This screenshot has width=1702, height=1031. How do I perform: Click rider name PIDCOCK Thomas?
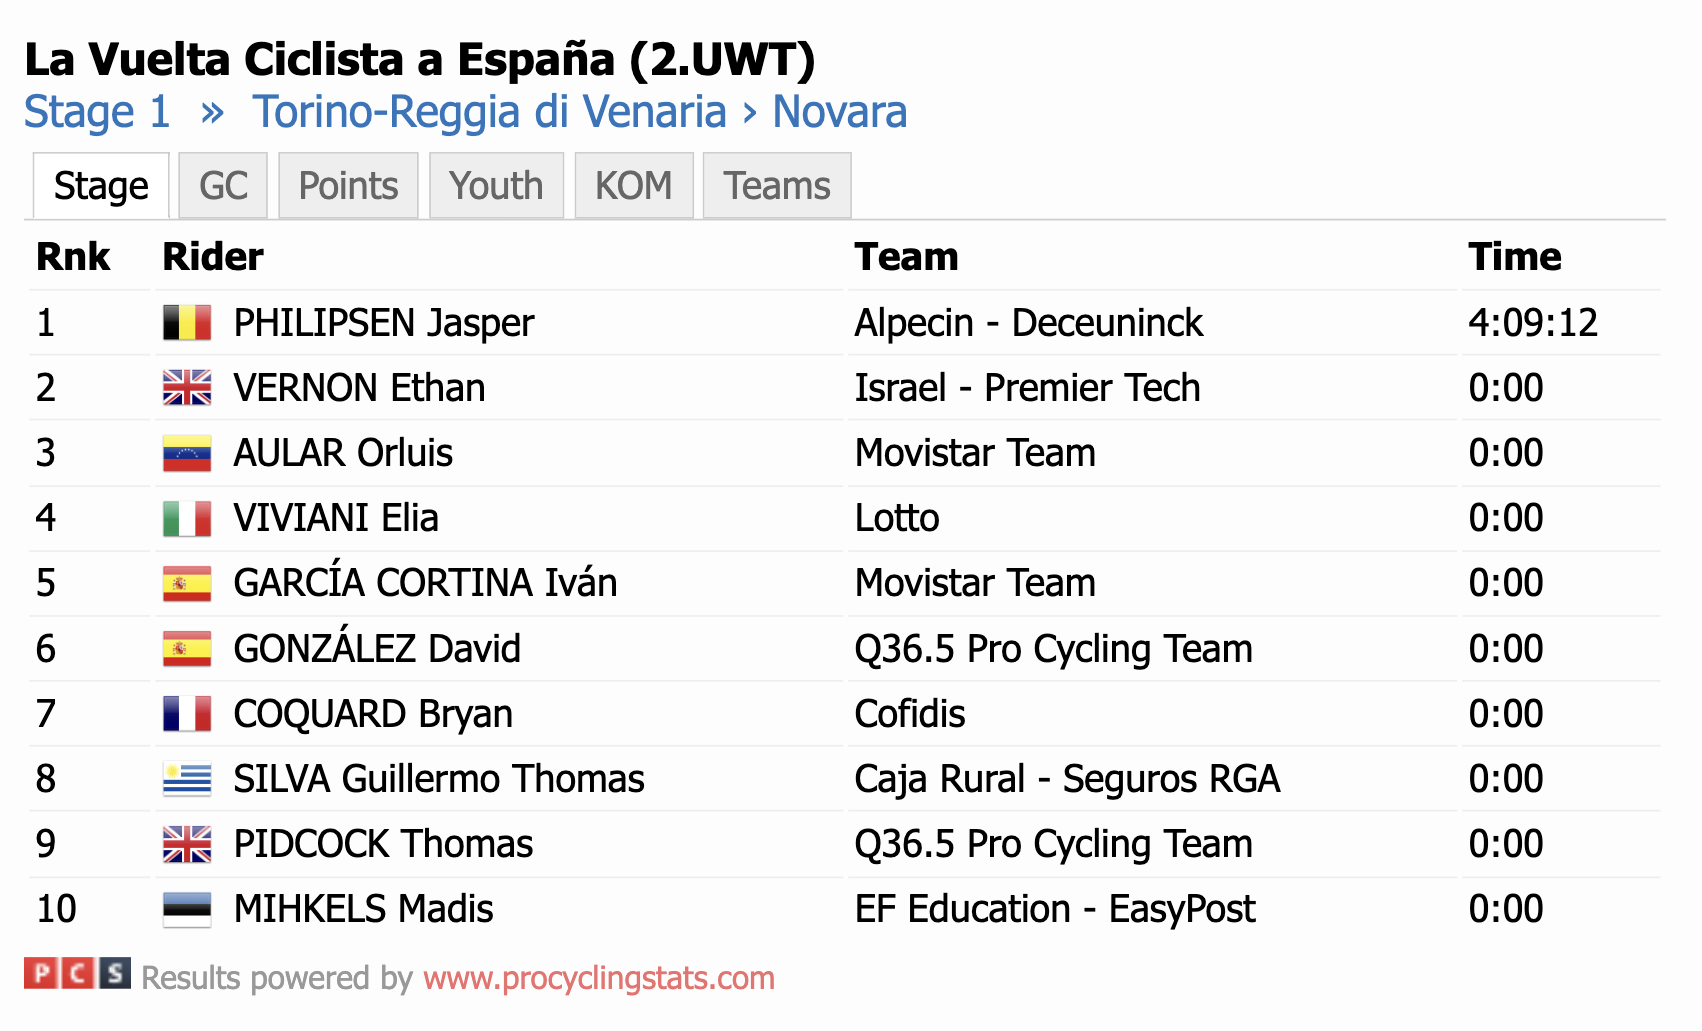(383, 844)
